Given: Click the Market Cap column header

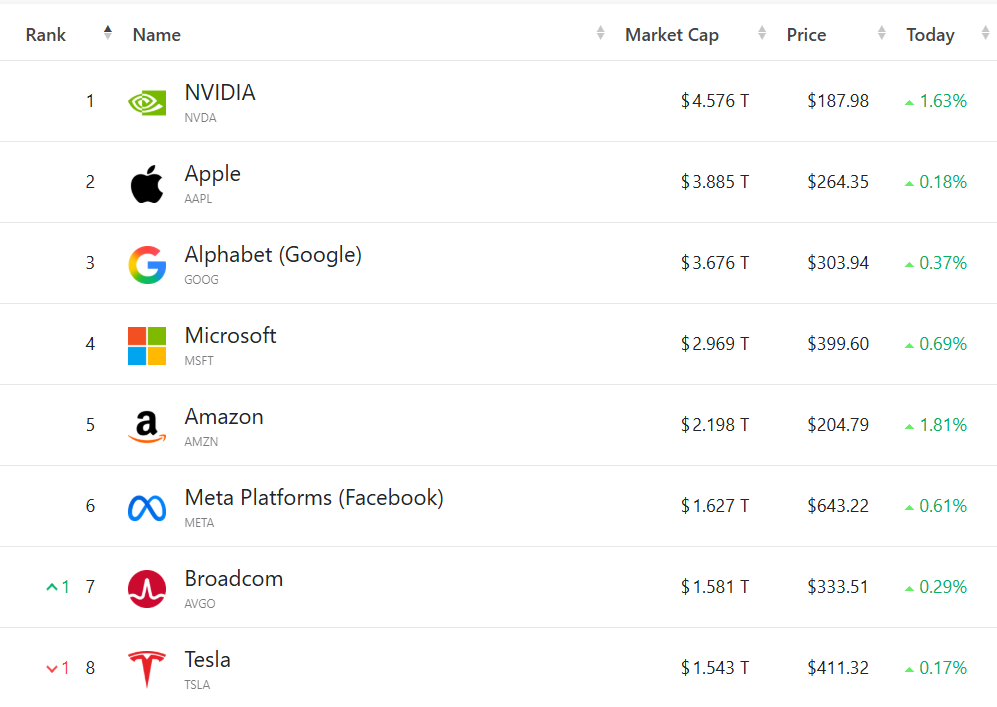Looking at the screenshot, I should [672, 35].
